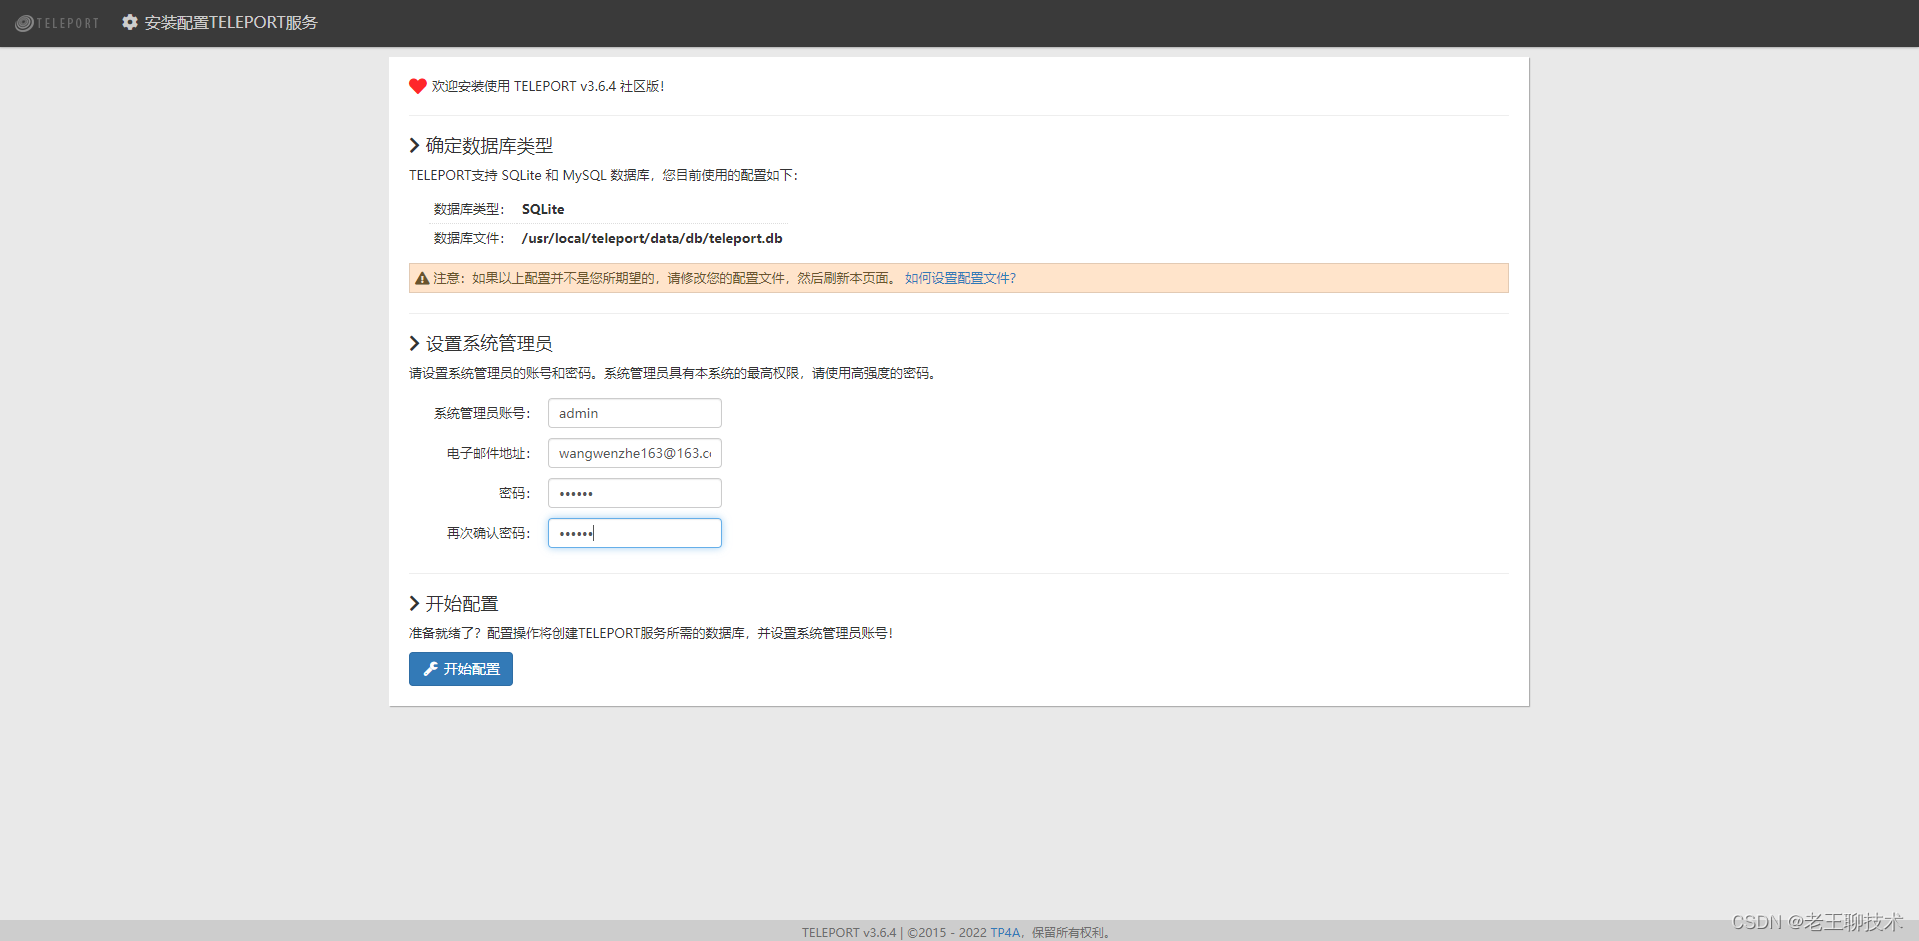The height and width of the screenshot is (941, 1919).
Task: Expand the 开始配置 section chevron
Action: [414, 603]
